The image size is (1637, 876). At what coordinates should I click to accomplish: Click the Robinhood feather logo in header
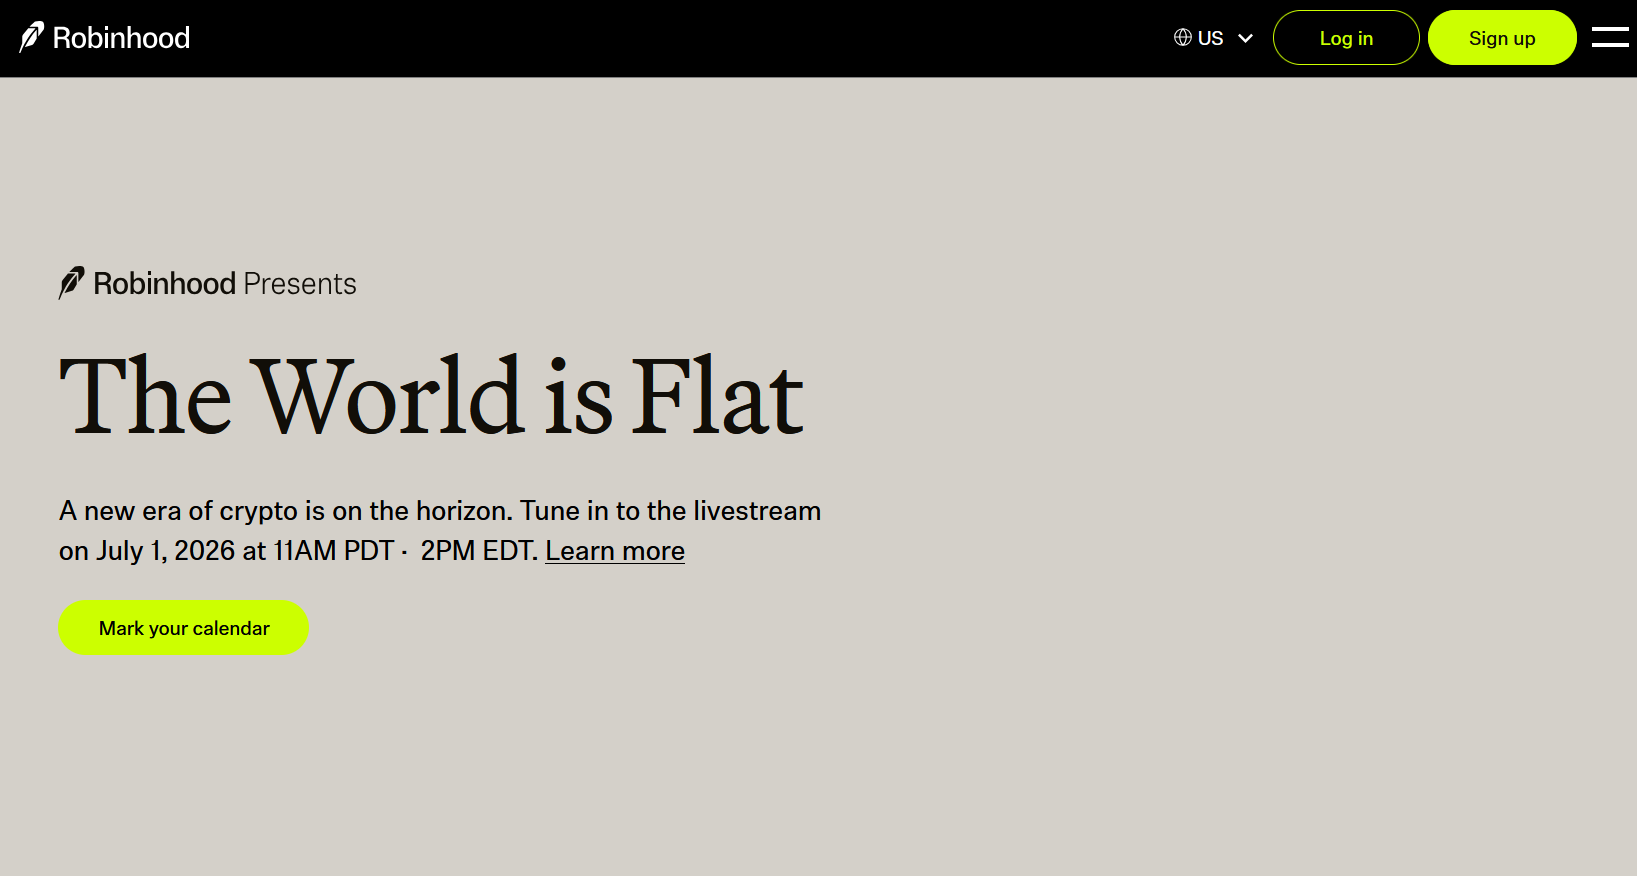(32, 37)
